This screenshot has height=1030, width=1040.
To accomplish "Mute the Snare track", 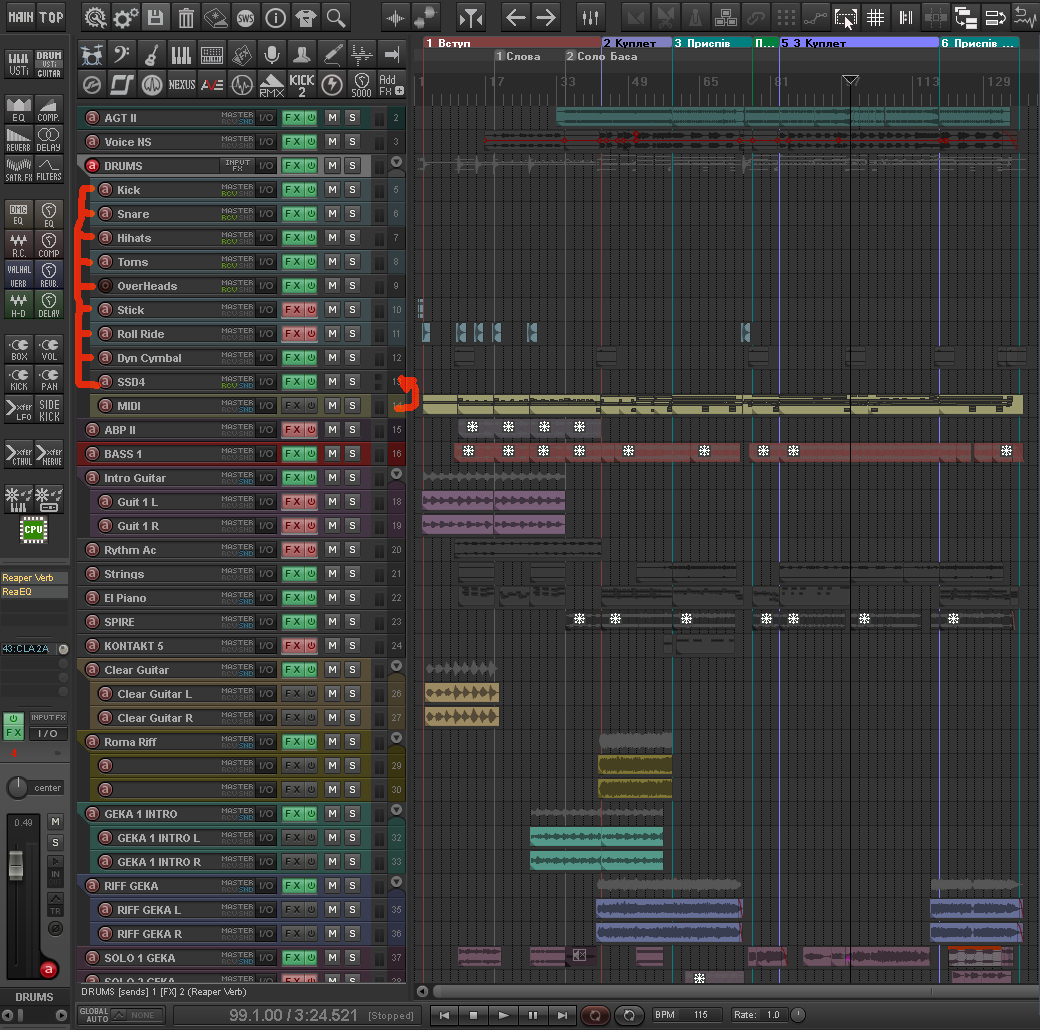I will [x=332, y=214].
